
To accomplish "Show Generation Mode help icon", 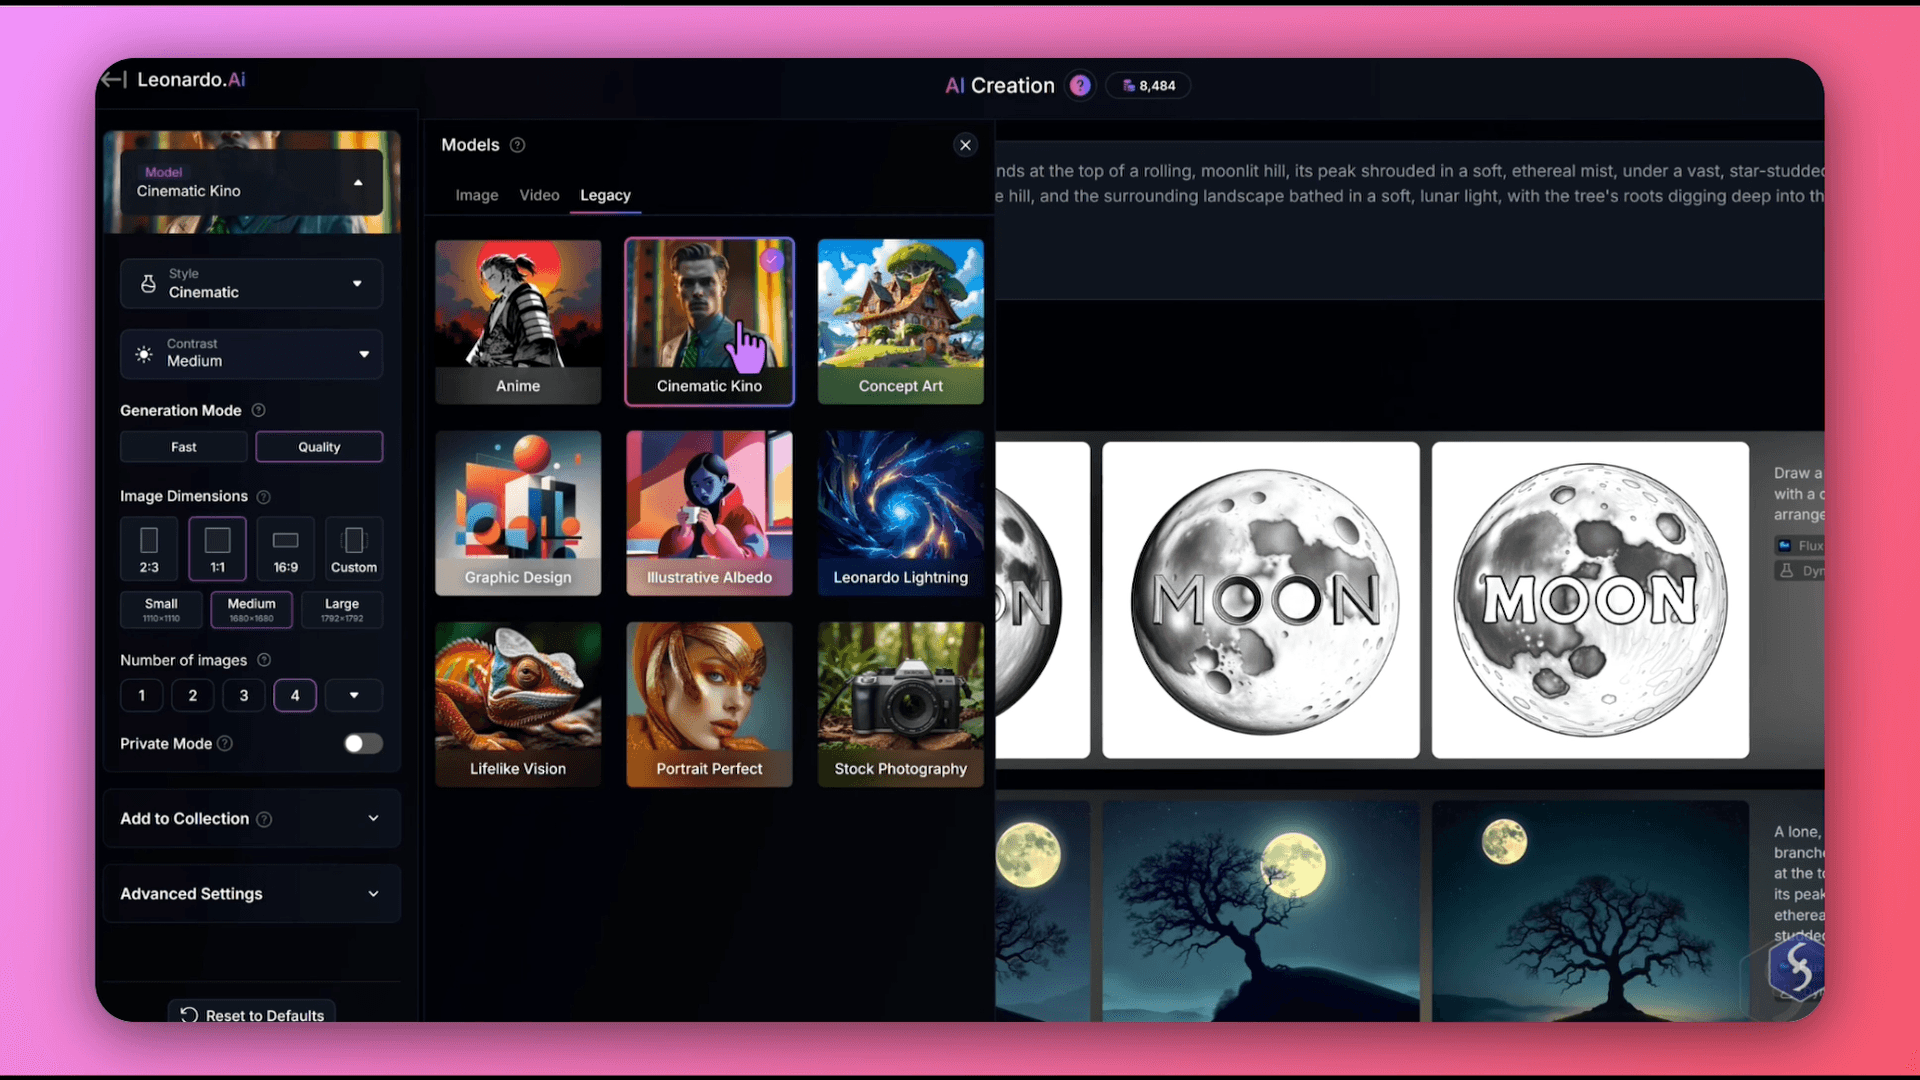I will [x=258, y=410].
